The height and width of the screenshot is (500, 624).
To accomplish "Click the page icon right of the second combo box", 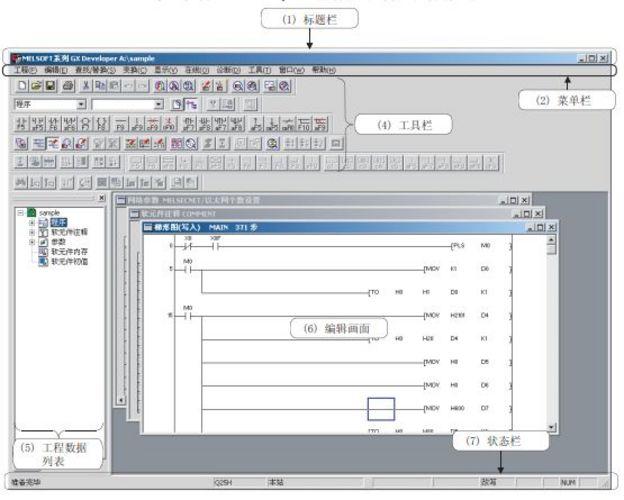I will coord(177,104).
